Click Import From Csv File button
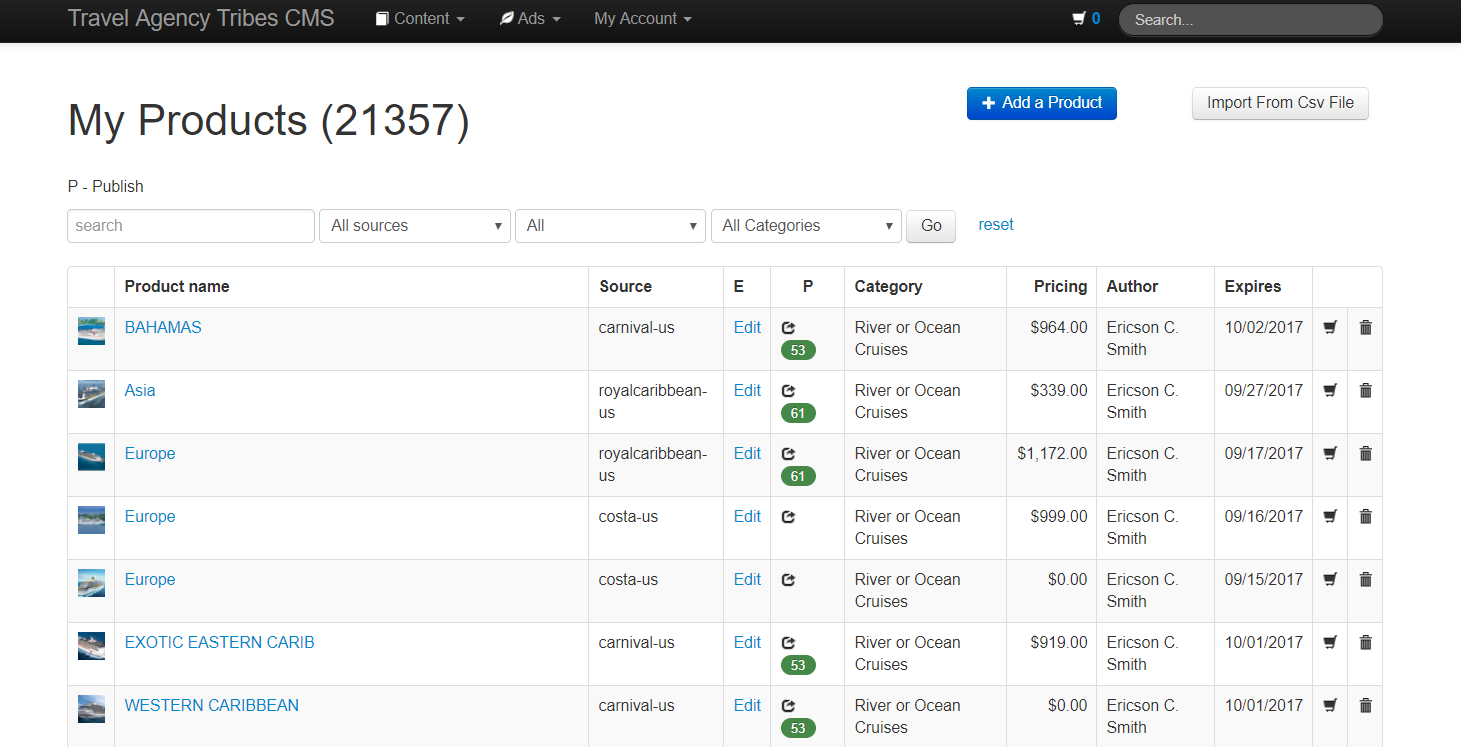This screenshot has height=747, width=1461. point(1279,103)
